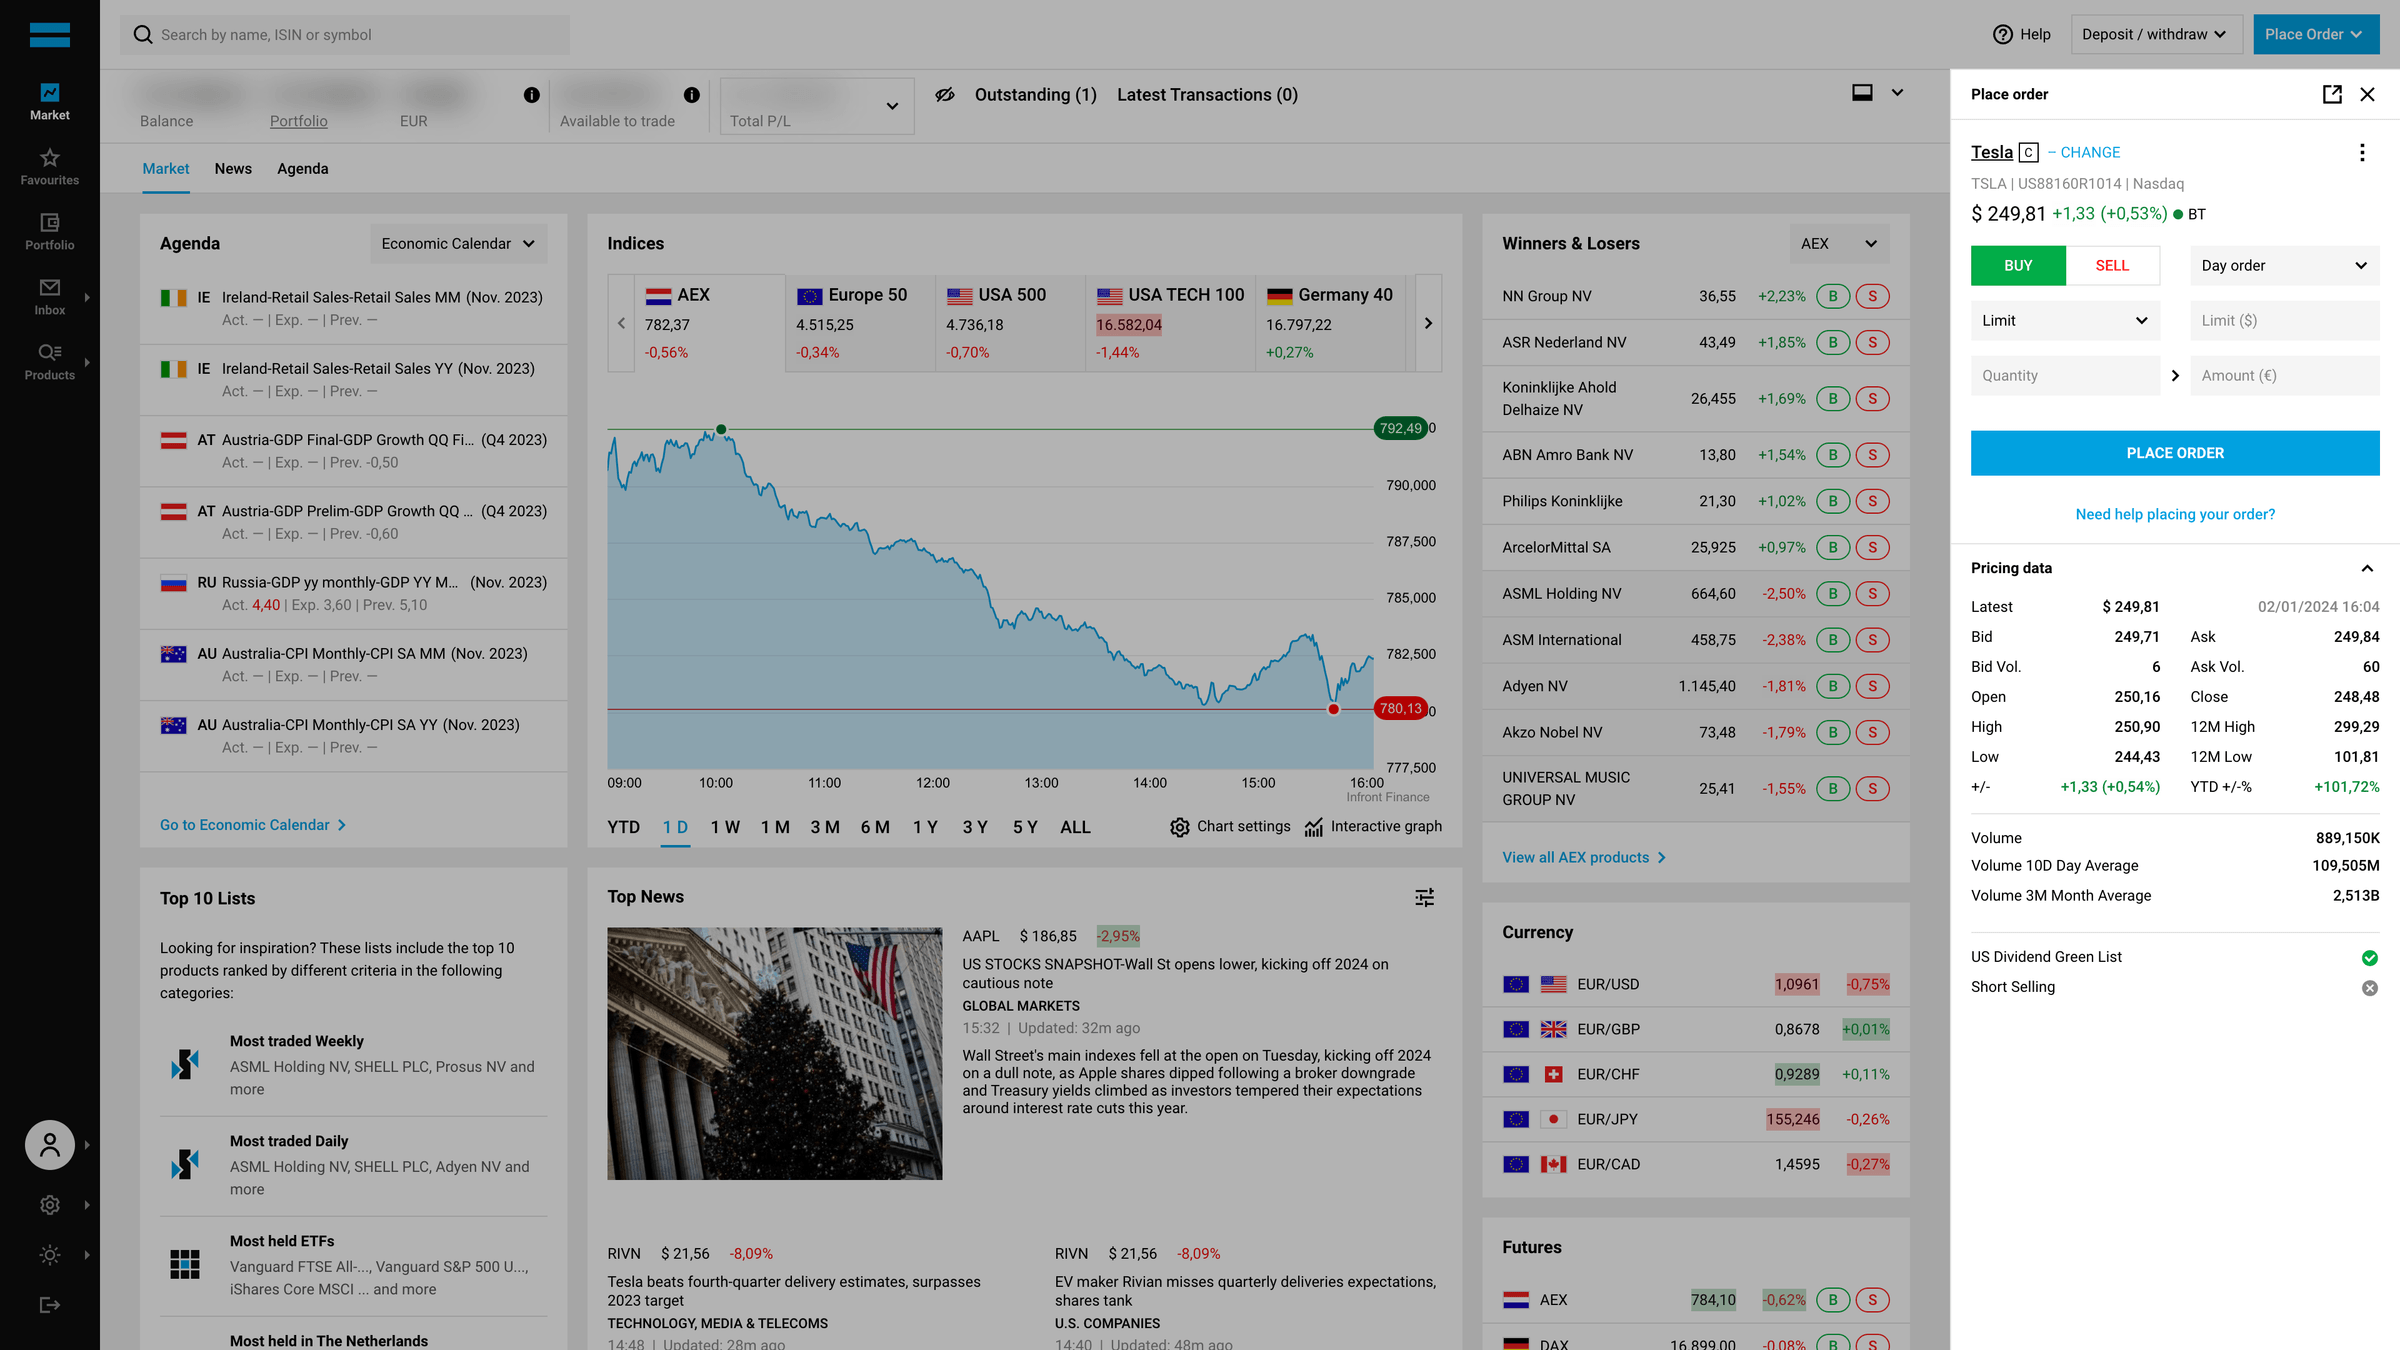Show next indices with right arrow
The image size is (2400, 1350).
(1428, 323)
